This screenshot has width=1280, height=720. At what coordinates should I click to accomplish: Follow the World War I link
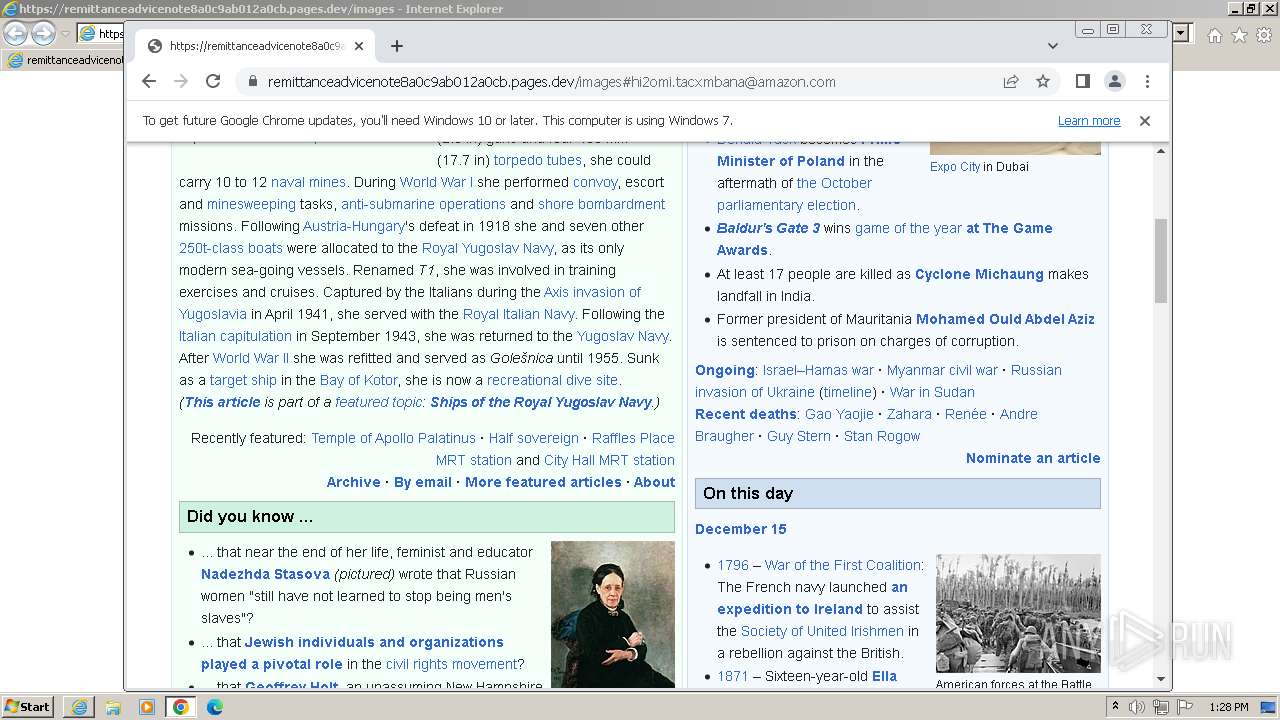click(436, 182)
